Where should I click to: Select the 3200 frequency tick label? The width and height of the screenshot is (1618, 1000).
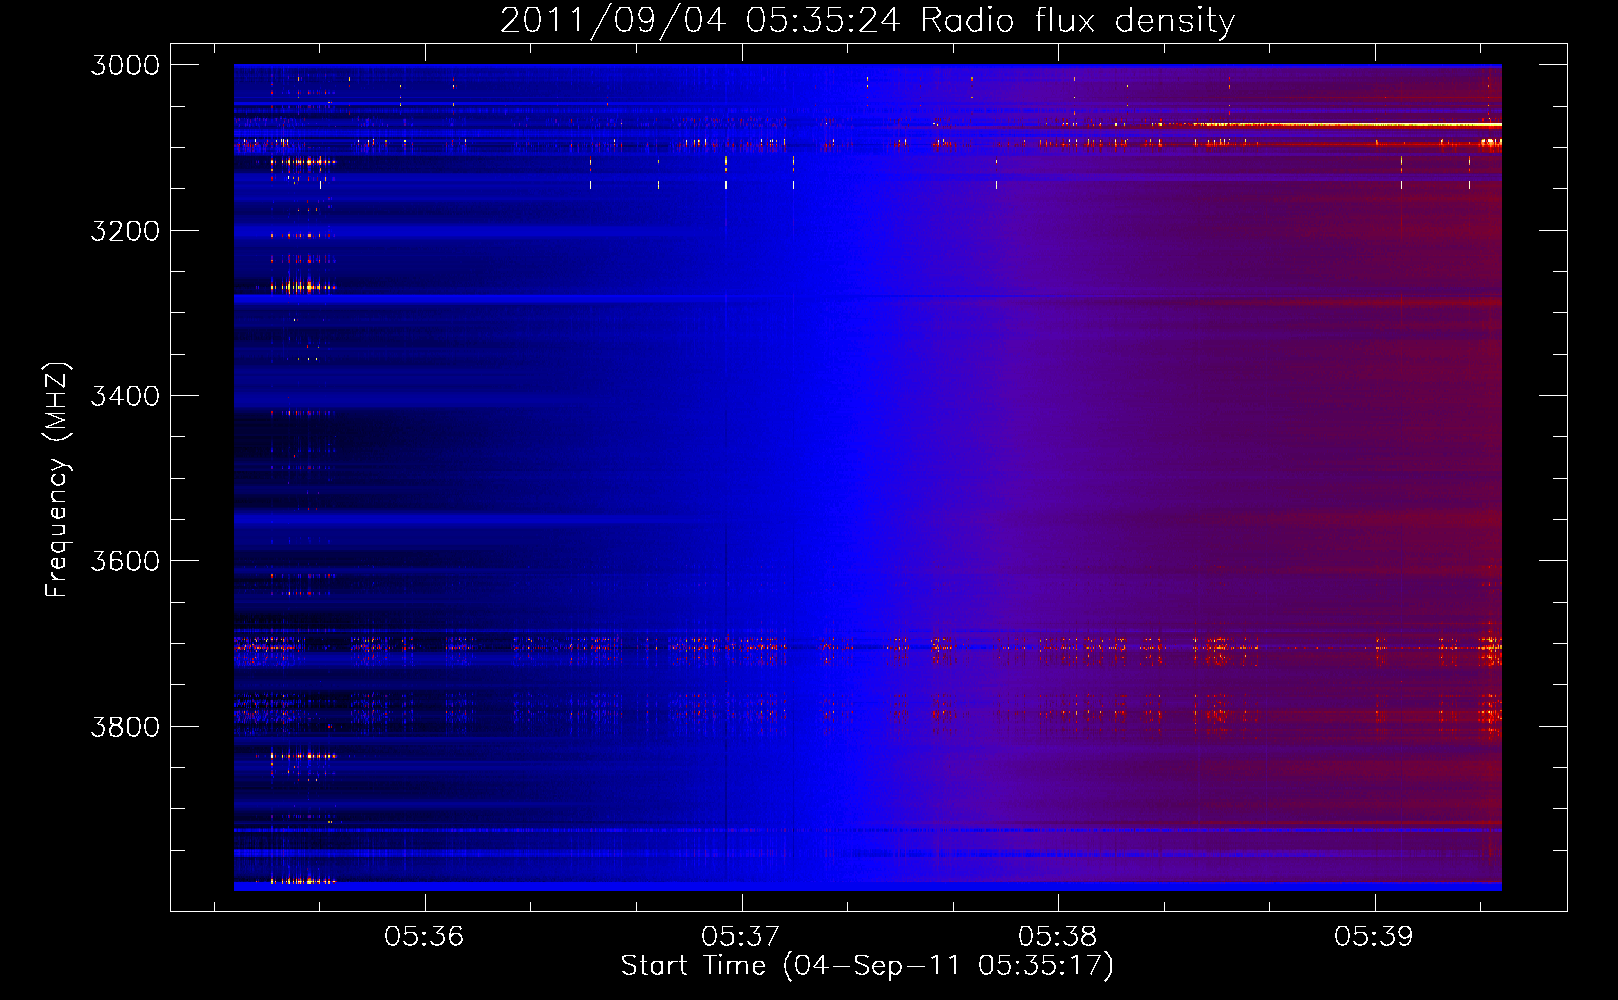coord(125,231)
